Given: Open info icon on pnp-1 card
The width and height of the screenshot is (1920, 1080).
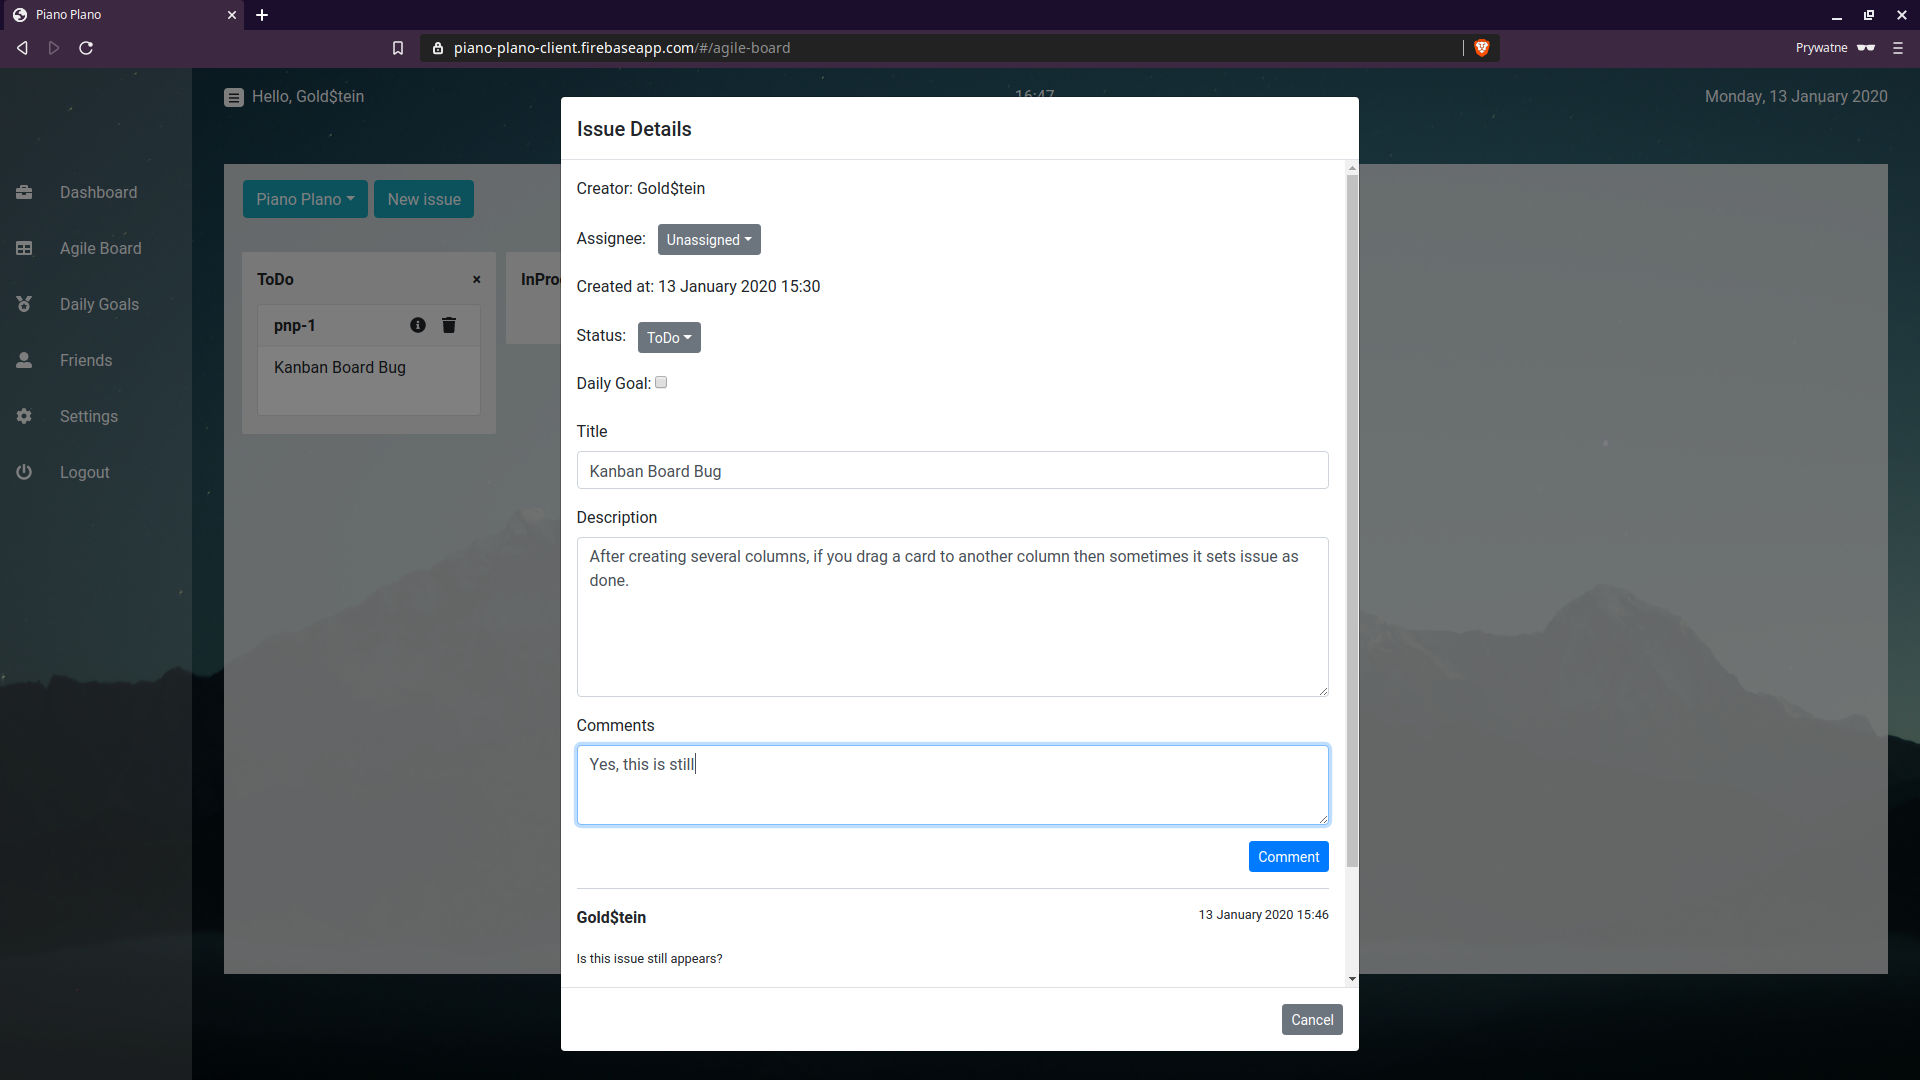Looking at the screenshot, I should tap(418, 325).
